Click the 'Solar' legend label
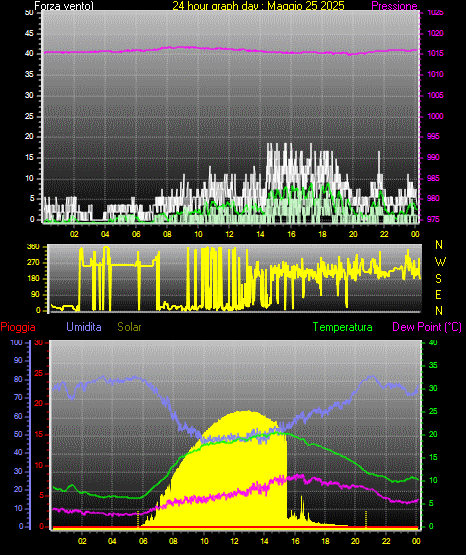This screenshot has height=555, width=466. pyautogui.click(x=130, y=327)
